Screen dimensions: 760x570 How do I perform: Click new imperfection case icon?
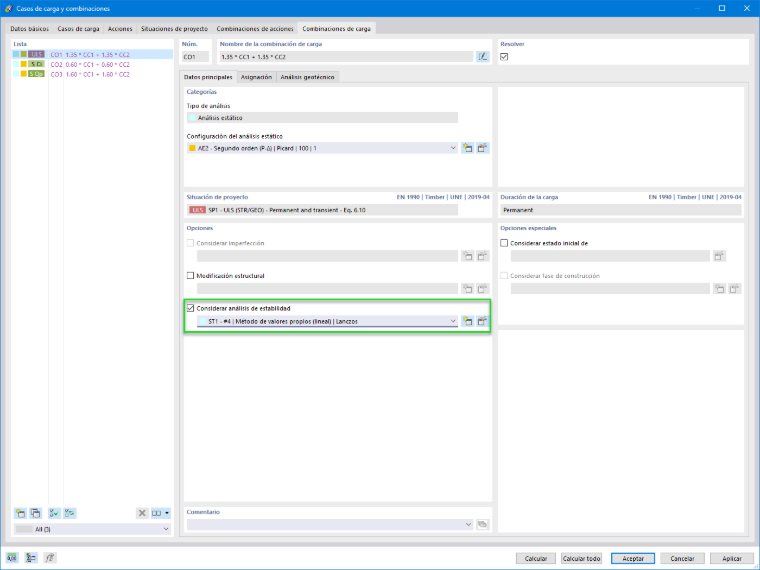[x=467, y=256]
